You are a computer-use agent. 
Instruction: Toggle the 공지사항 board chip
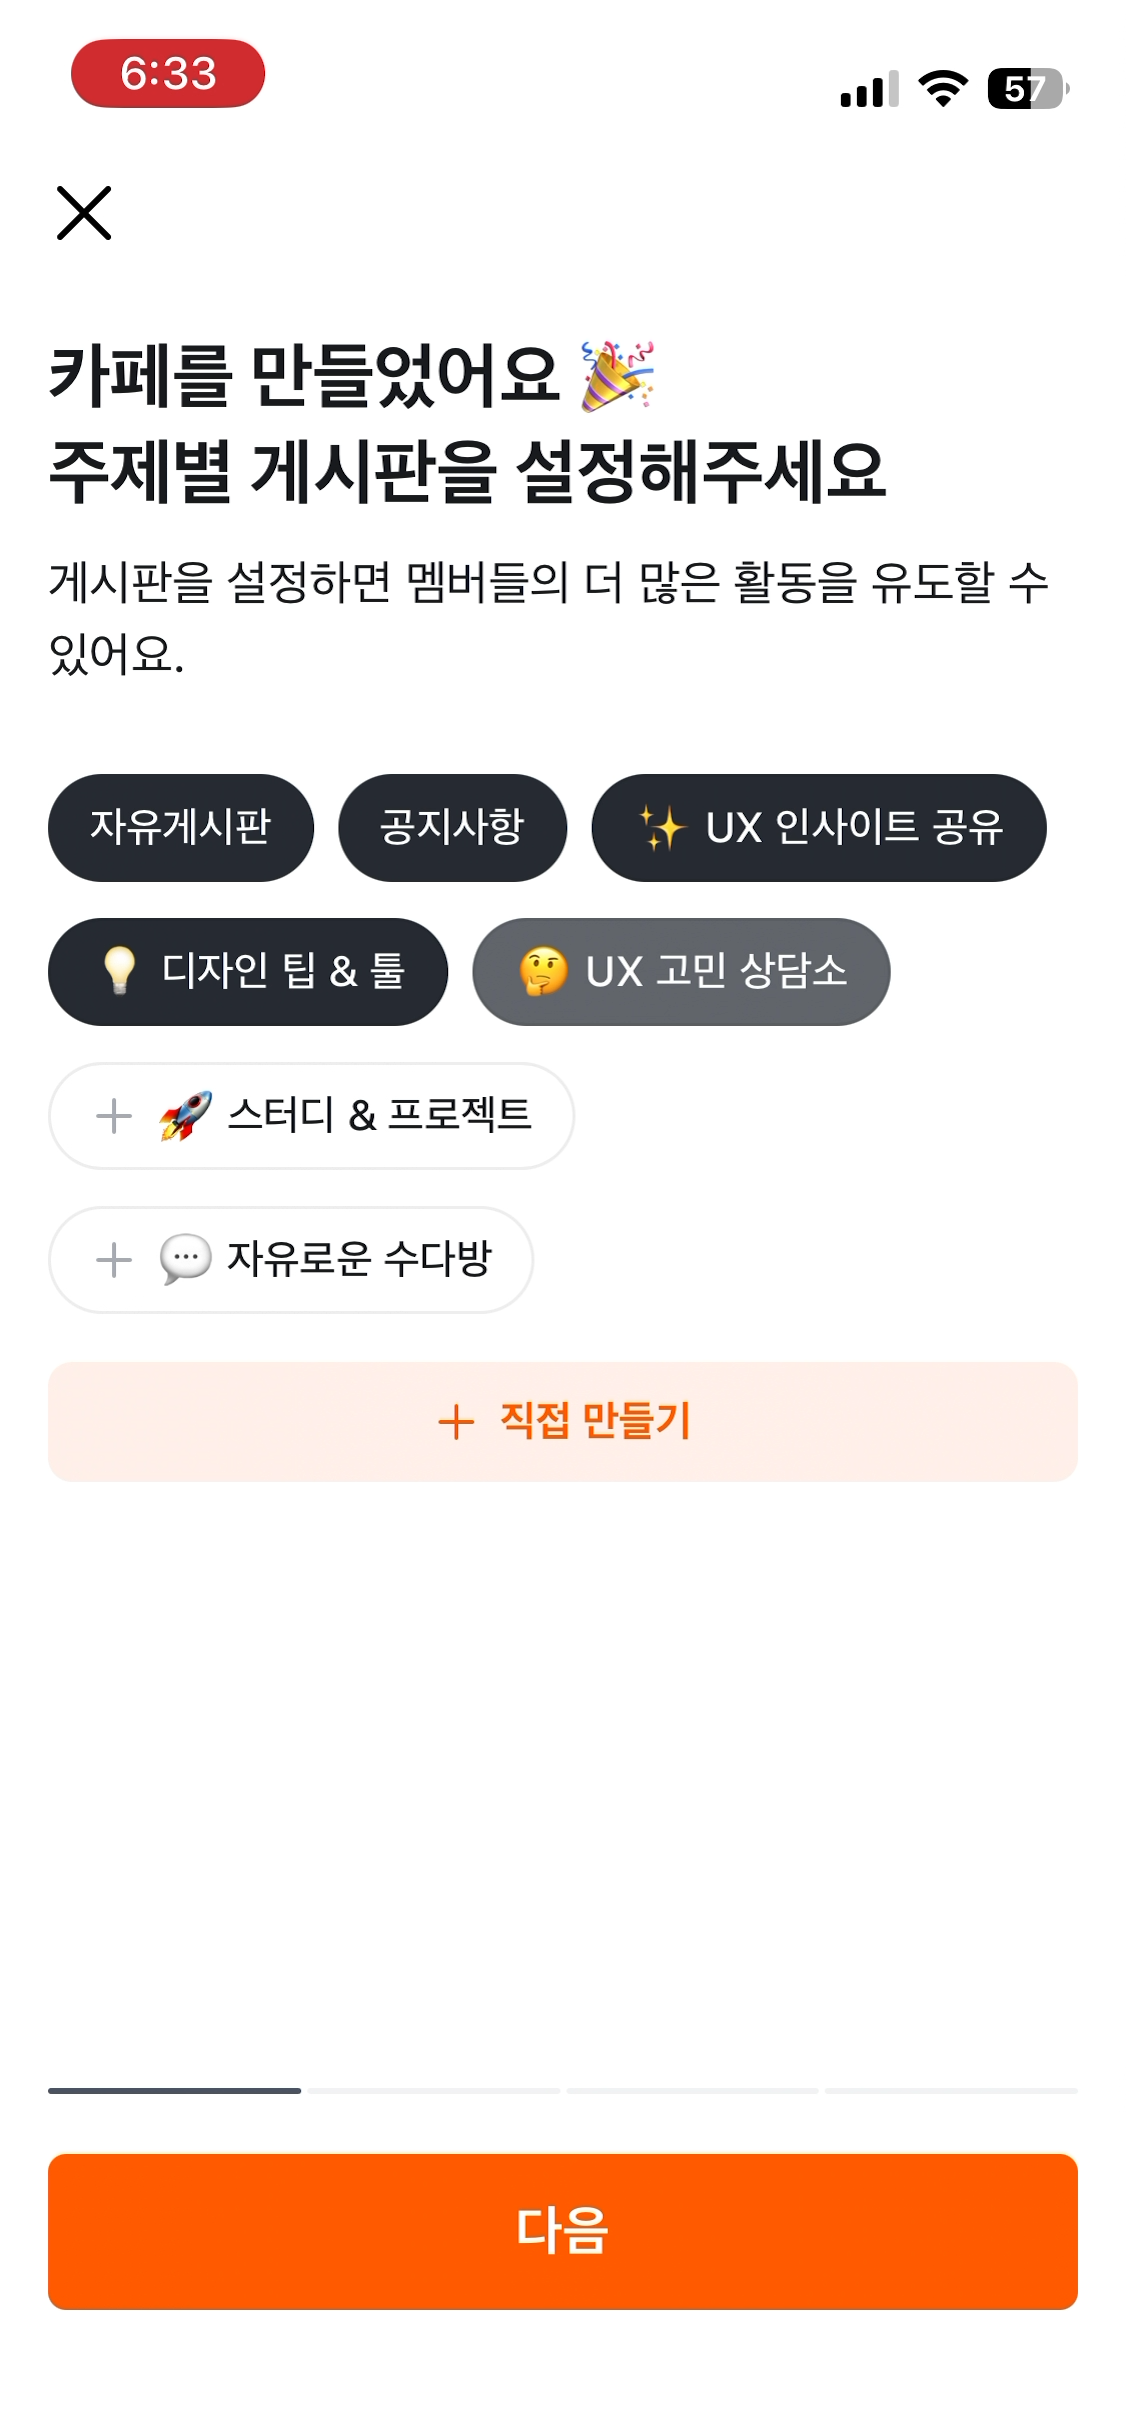(x=452, y=827)
